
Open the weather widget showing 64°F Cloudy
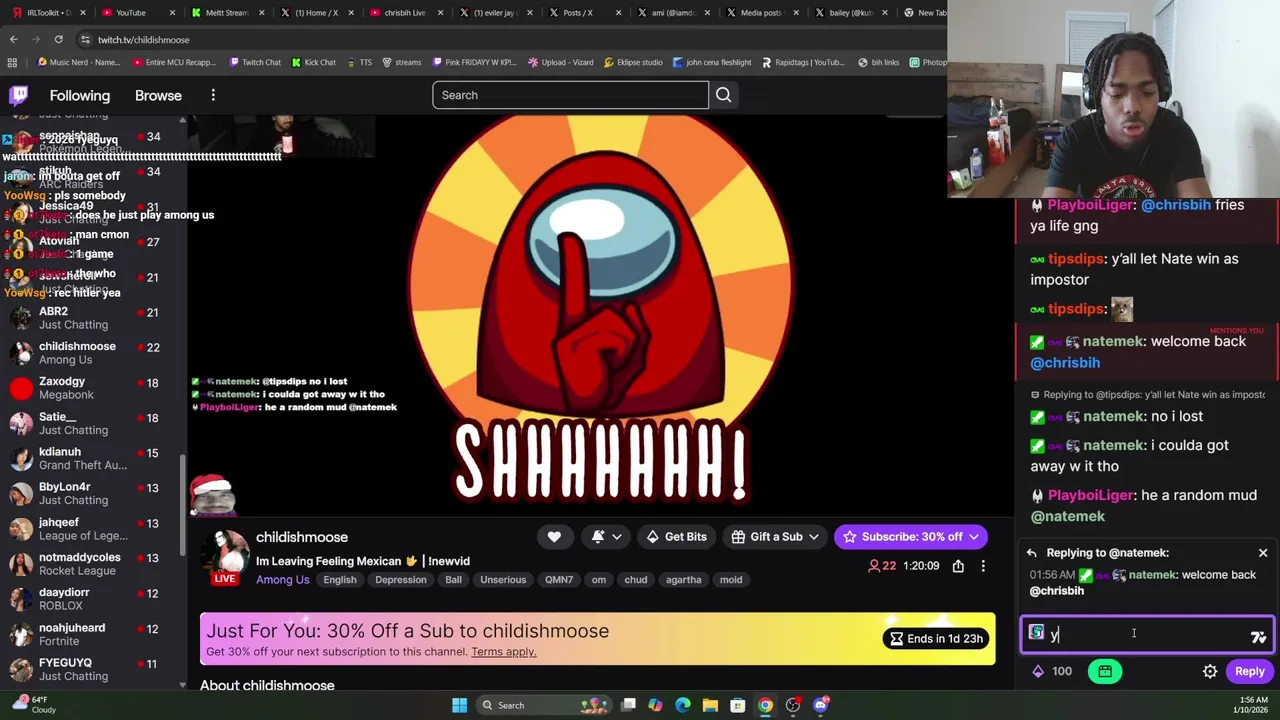(32, 705)
